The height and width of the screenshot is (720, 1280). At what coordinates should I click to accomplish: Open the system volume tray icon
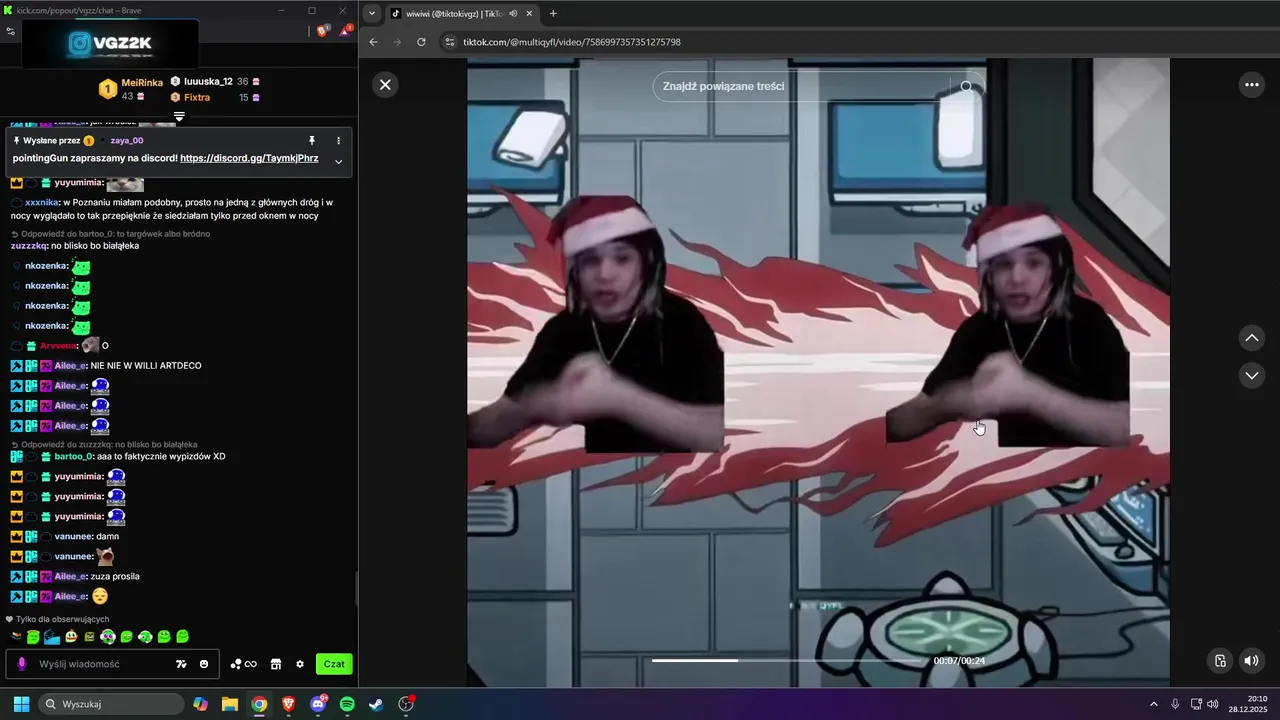pos(1212,704)
